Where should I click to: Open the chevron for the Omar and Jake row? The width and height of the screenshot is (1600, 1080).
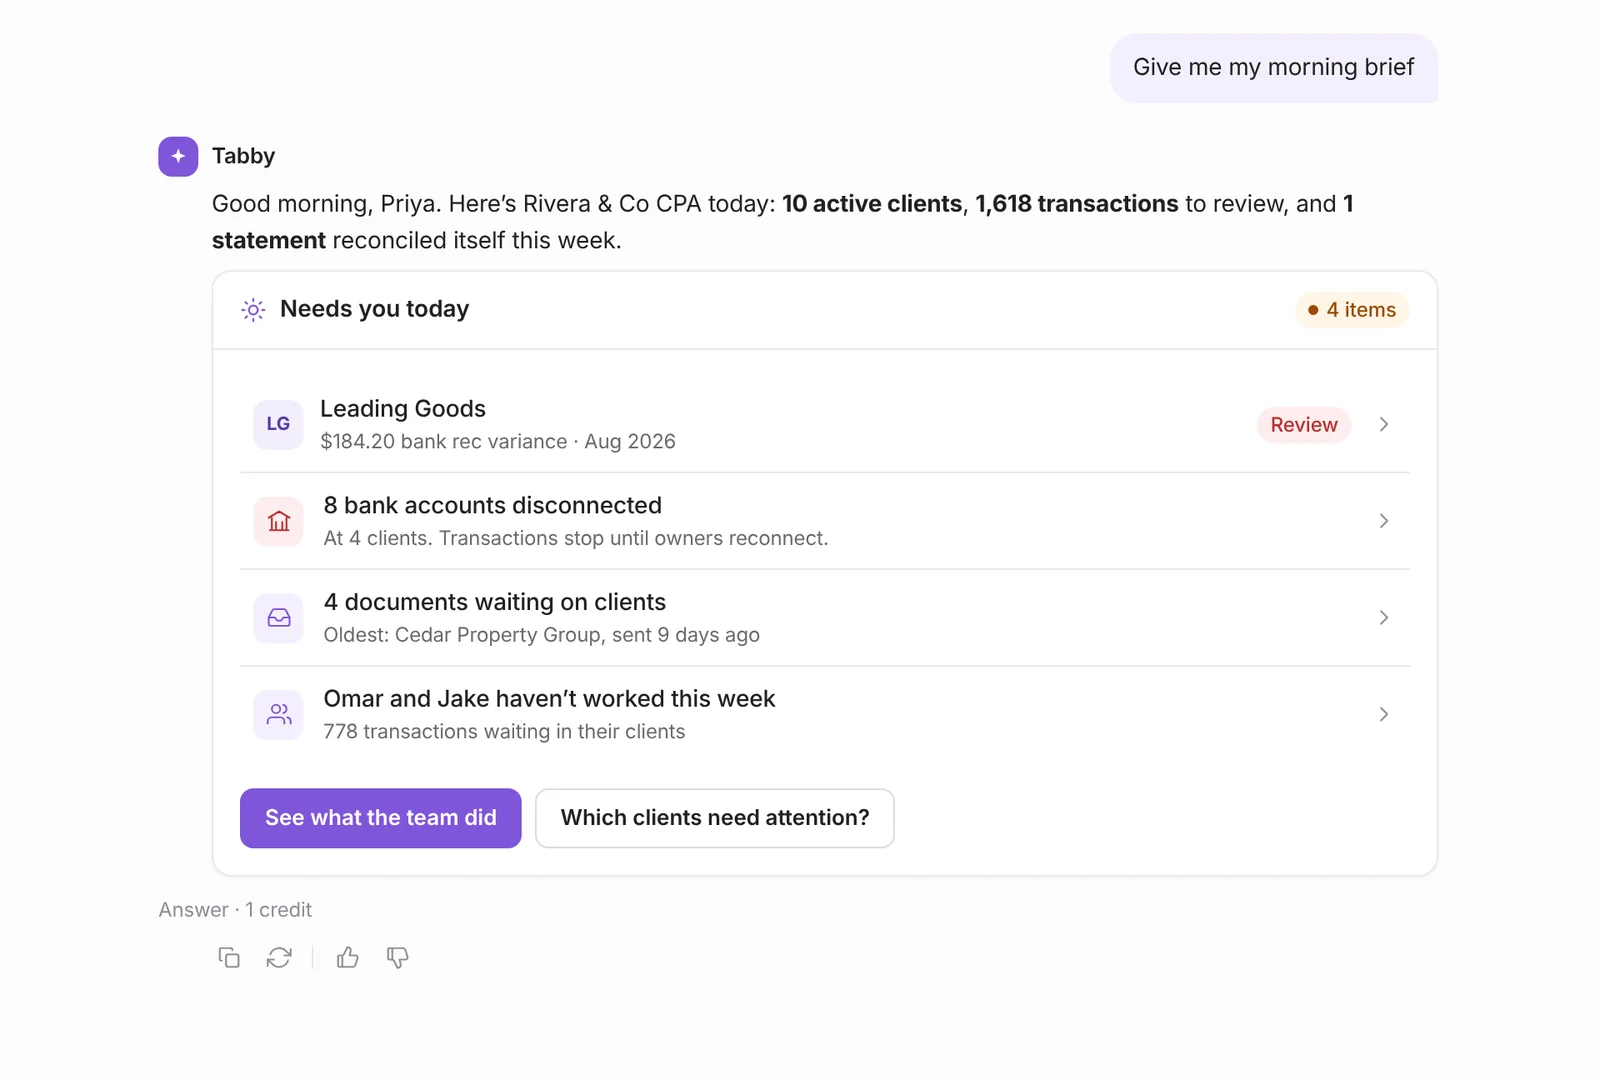[x=1384, y=714]
